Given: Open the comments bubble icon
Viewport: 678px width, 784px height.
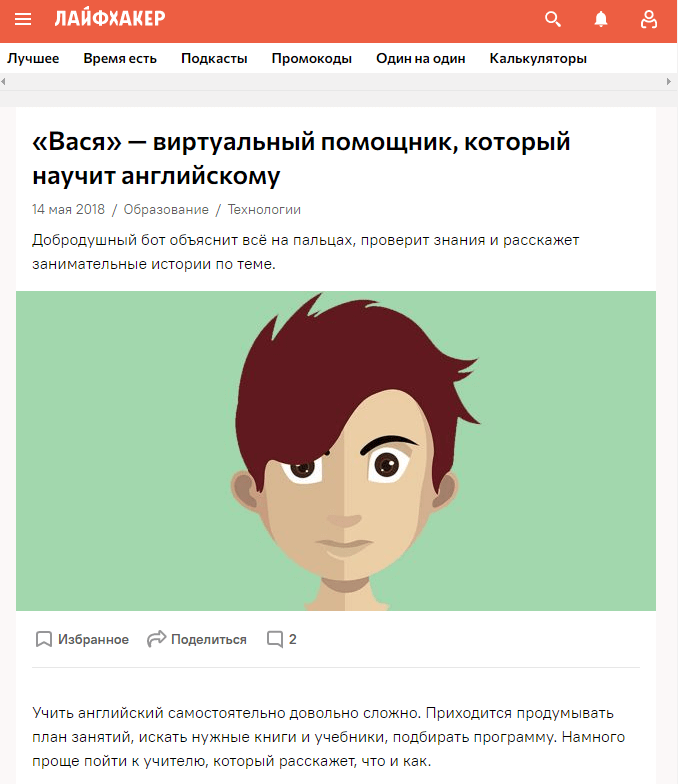Looking at the screenshot, I should click(274, 639).
